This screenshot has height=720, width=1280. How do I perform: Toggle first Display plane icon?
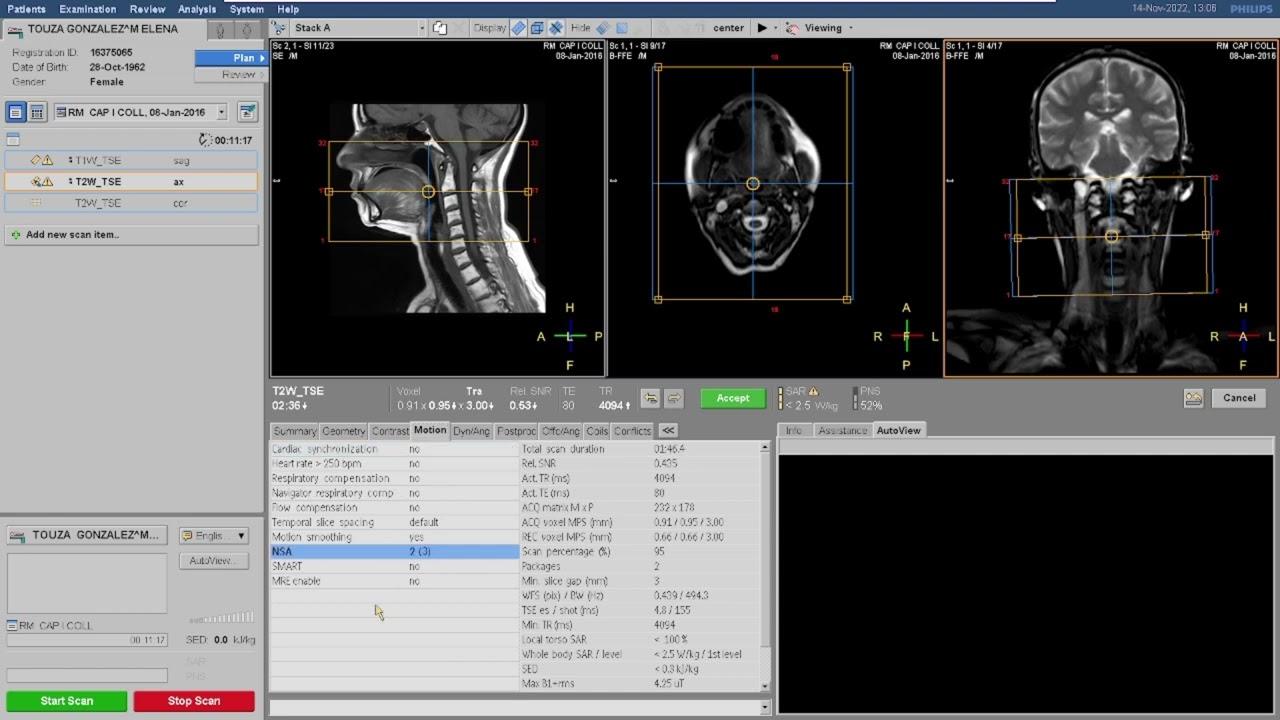(x=519, y=28)
